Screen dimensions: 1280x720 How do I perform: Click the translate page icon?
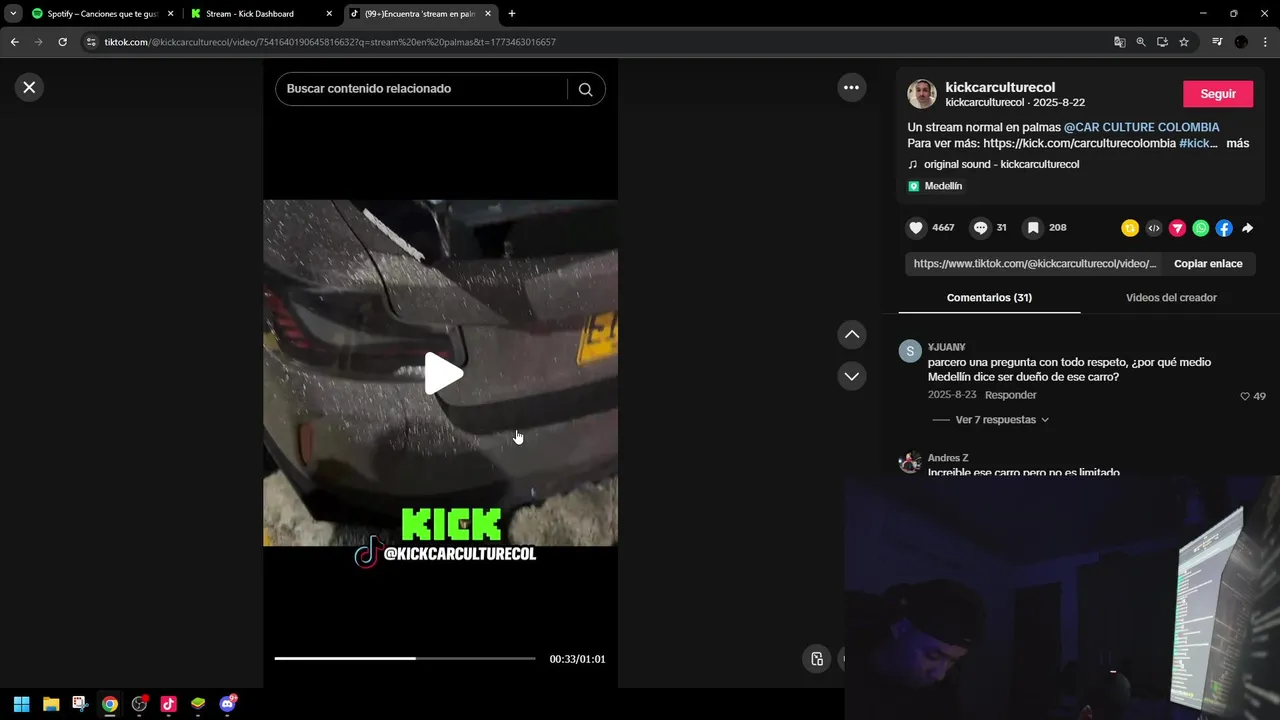(1120, 42)
